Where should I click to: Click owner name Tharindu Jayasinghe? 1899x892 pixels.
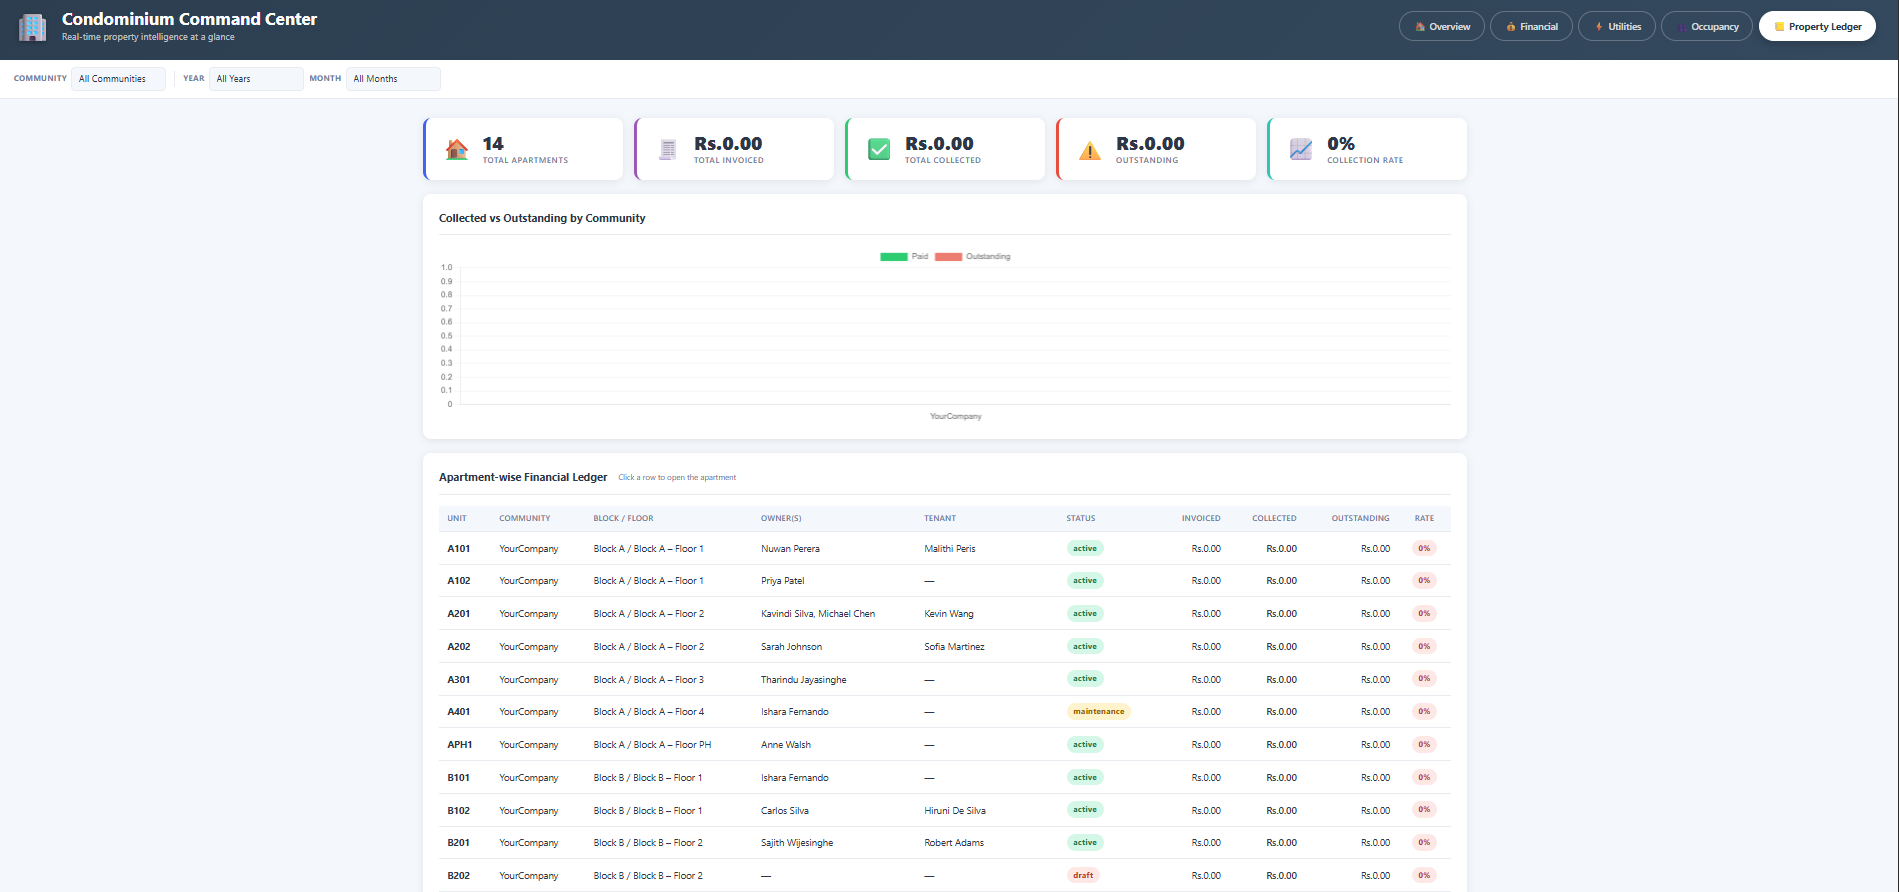pyautogui.click(x=803, y=680)
